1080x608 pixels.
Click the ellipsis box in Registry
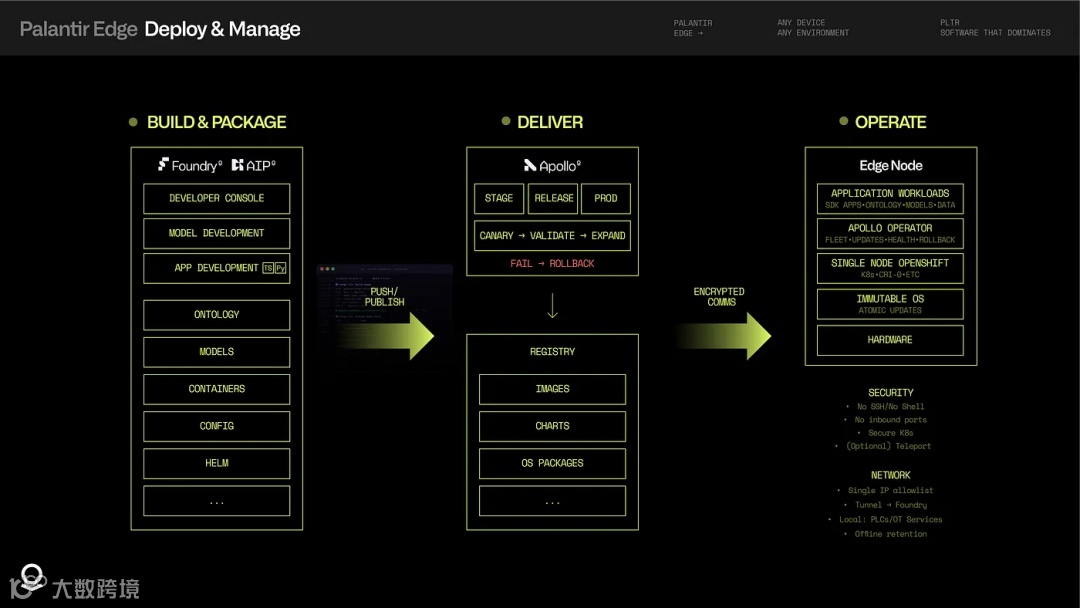coord(552,501)
